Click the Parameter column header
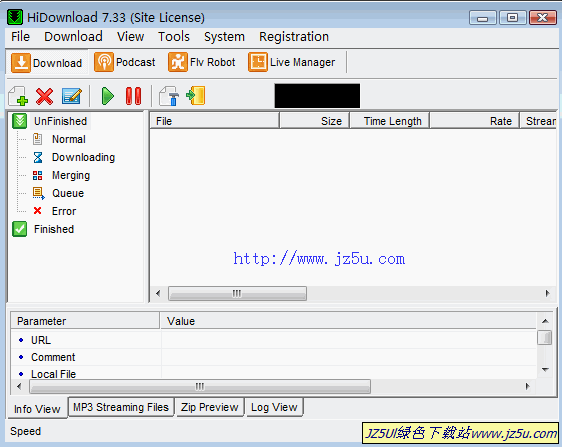562x447 pixels. click(x=85, y=321)
